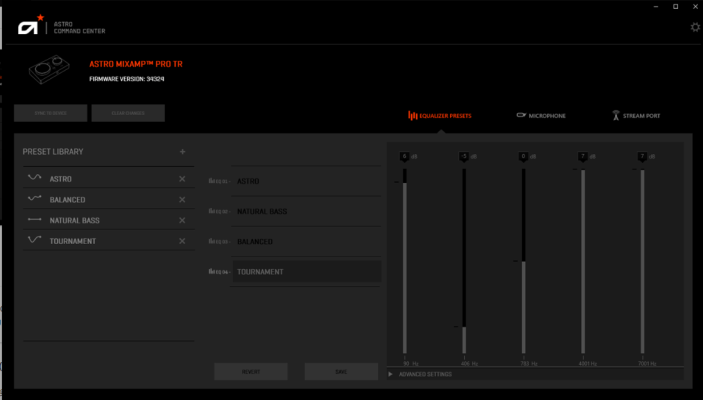This screenshot has height=400, width=703.
Task: Click the stream port antenna icon
Action: coord(616,115)
